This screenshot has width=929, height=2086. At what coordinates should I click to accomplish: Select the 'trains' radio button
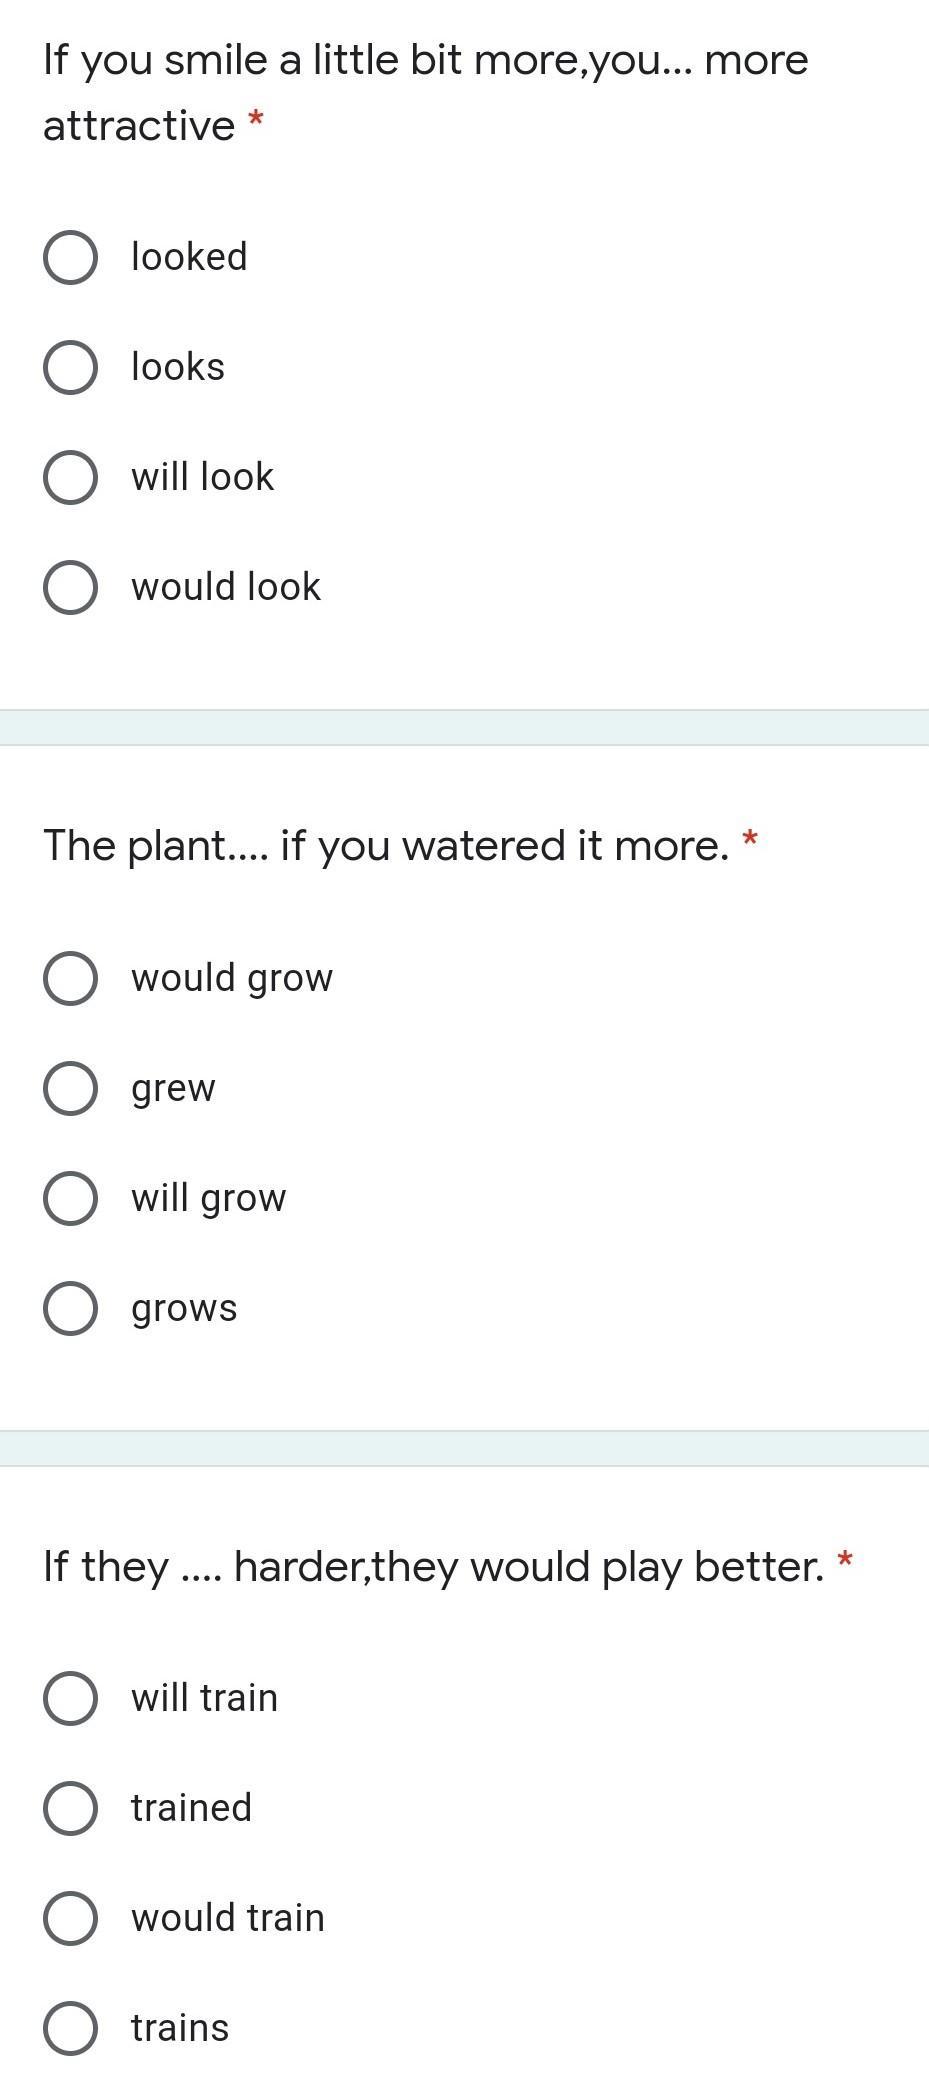click(x=70, y=2028)
